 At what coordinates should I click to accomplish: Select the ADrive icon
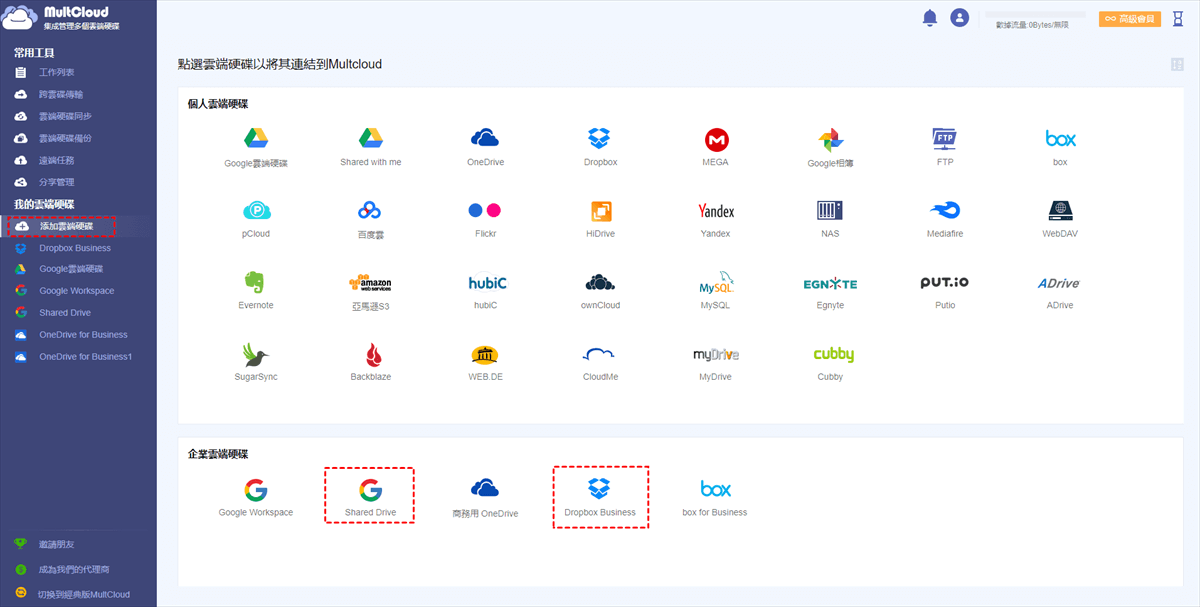point(1059,283)
